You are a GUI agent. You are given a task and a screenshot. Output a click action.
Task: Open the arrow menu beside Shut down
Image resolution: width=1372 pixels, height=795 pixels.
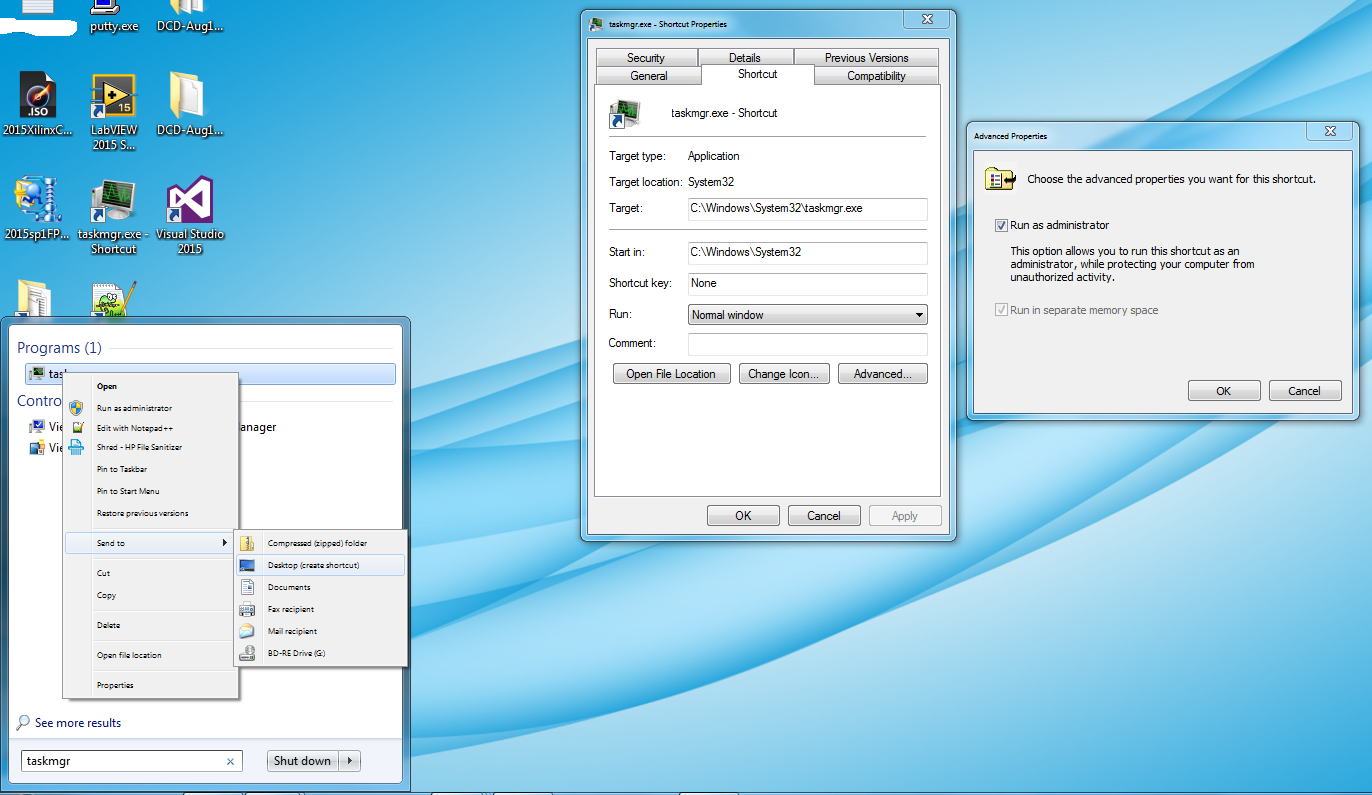[350, 761]
